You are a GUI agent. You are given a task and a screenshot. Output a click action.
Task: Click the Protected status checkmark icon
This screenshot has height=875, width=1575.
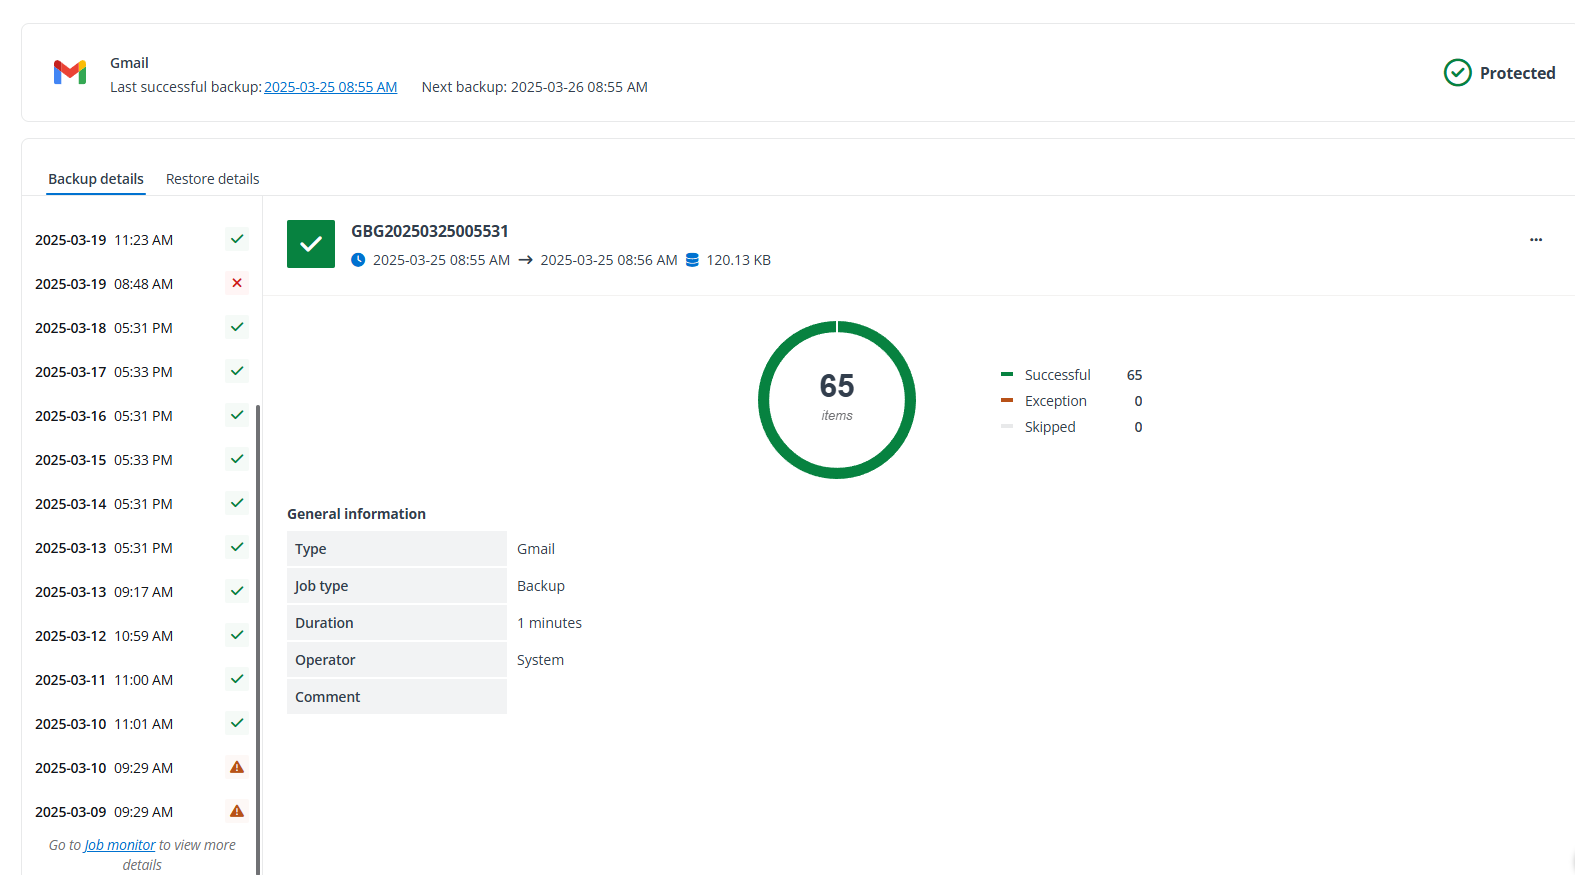point(1457,73)
